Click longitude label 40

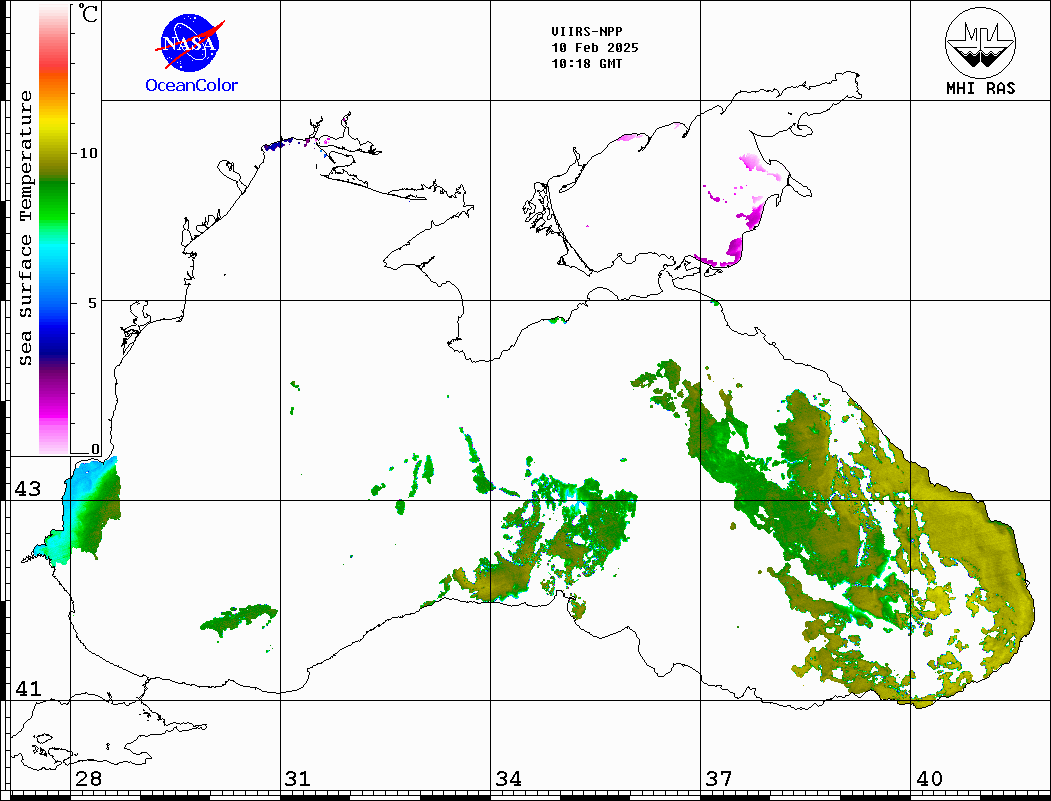click(929, 778)
